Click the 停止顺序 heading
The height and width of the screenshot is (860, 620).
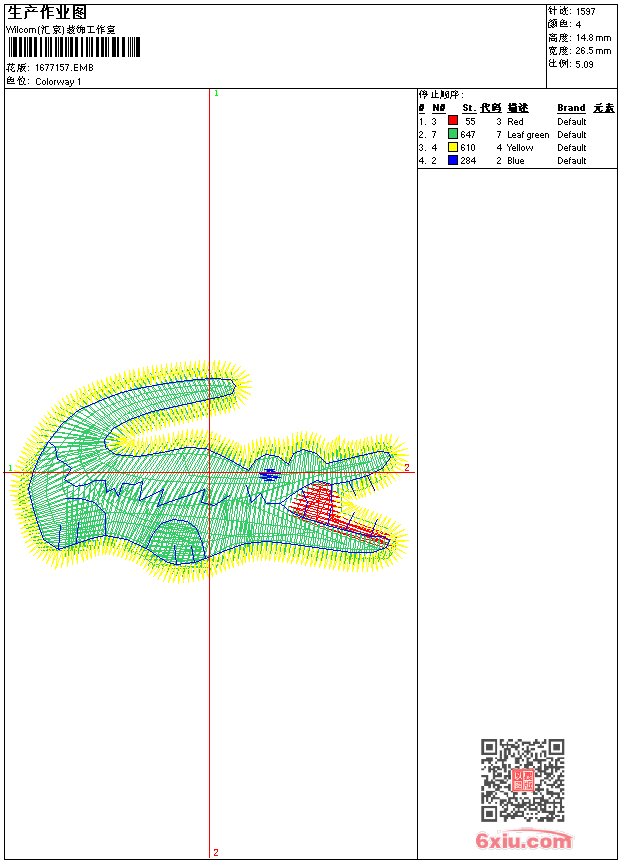(x=441, y=95)
